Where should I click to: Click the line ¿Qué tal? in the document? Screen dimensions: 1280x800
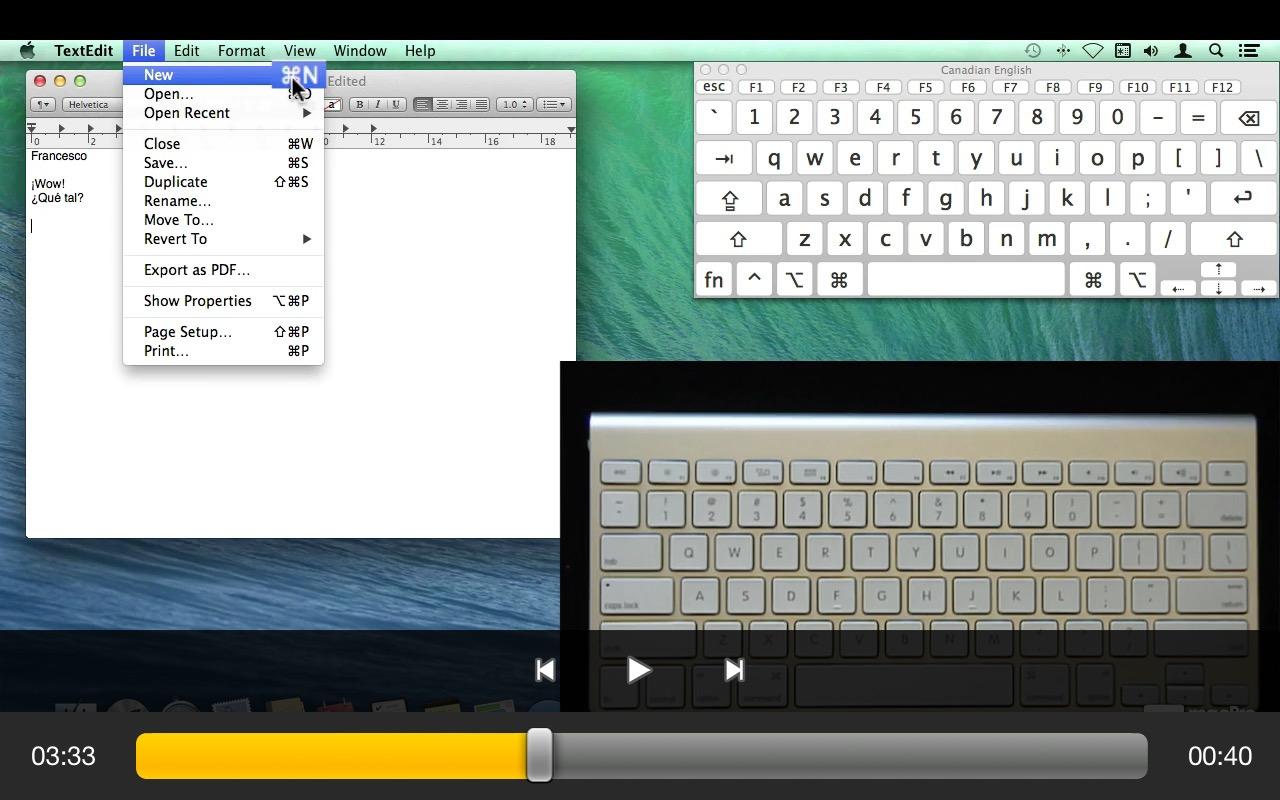tap(57, 198)
